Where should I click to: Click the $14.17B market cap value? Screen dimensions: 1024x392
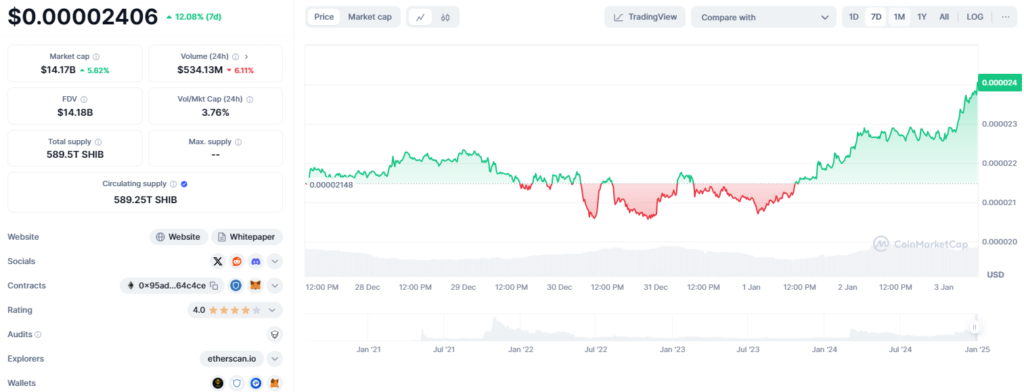click(58, 70)
